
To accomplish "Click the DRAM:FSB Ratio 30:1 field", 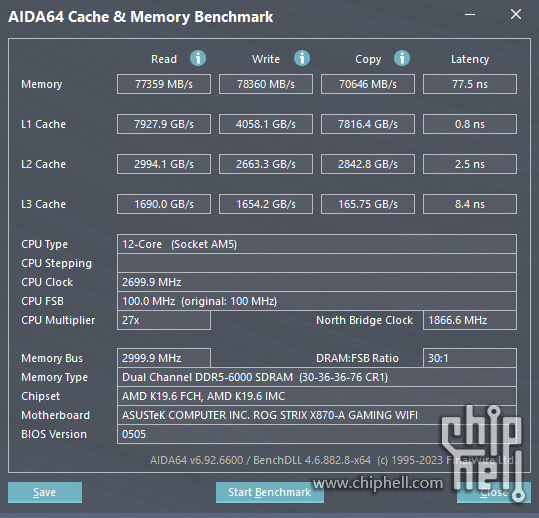I will point(470,358).
